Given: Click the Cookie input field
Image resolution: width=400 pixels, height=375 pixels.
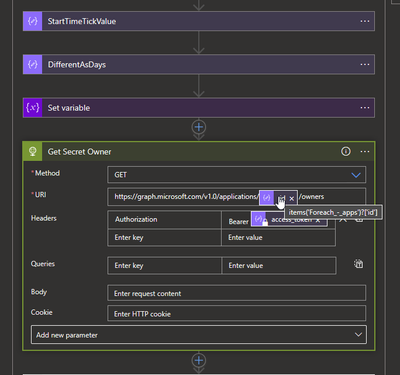Looking at the screenshot, I should pyautogui.click(x=237, y=314).
